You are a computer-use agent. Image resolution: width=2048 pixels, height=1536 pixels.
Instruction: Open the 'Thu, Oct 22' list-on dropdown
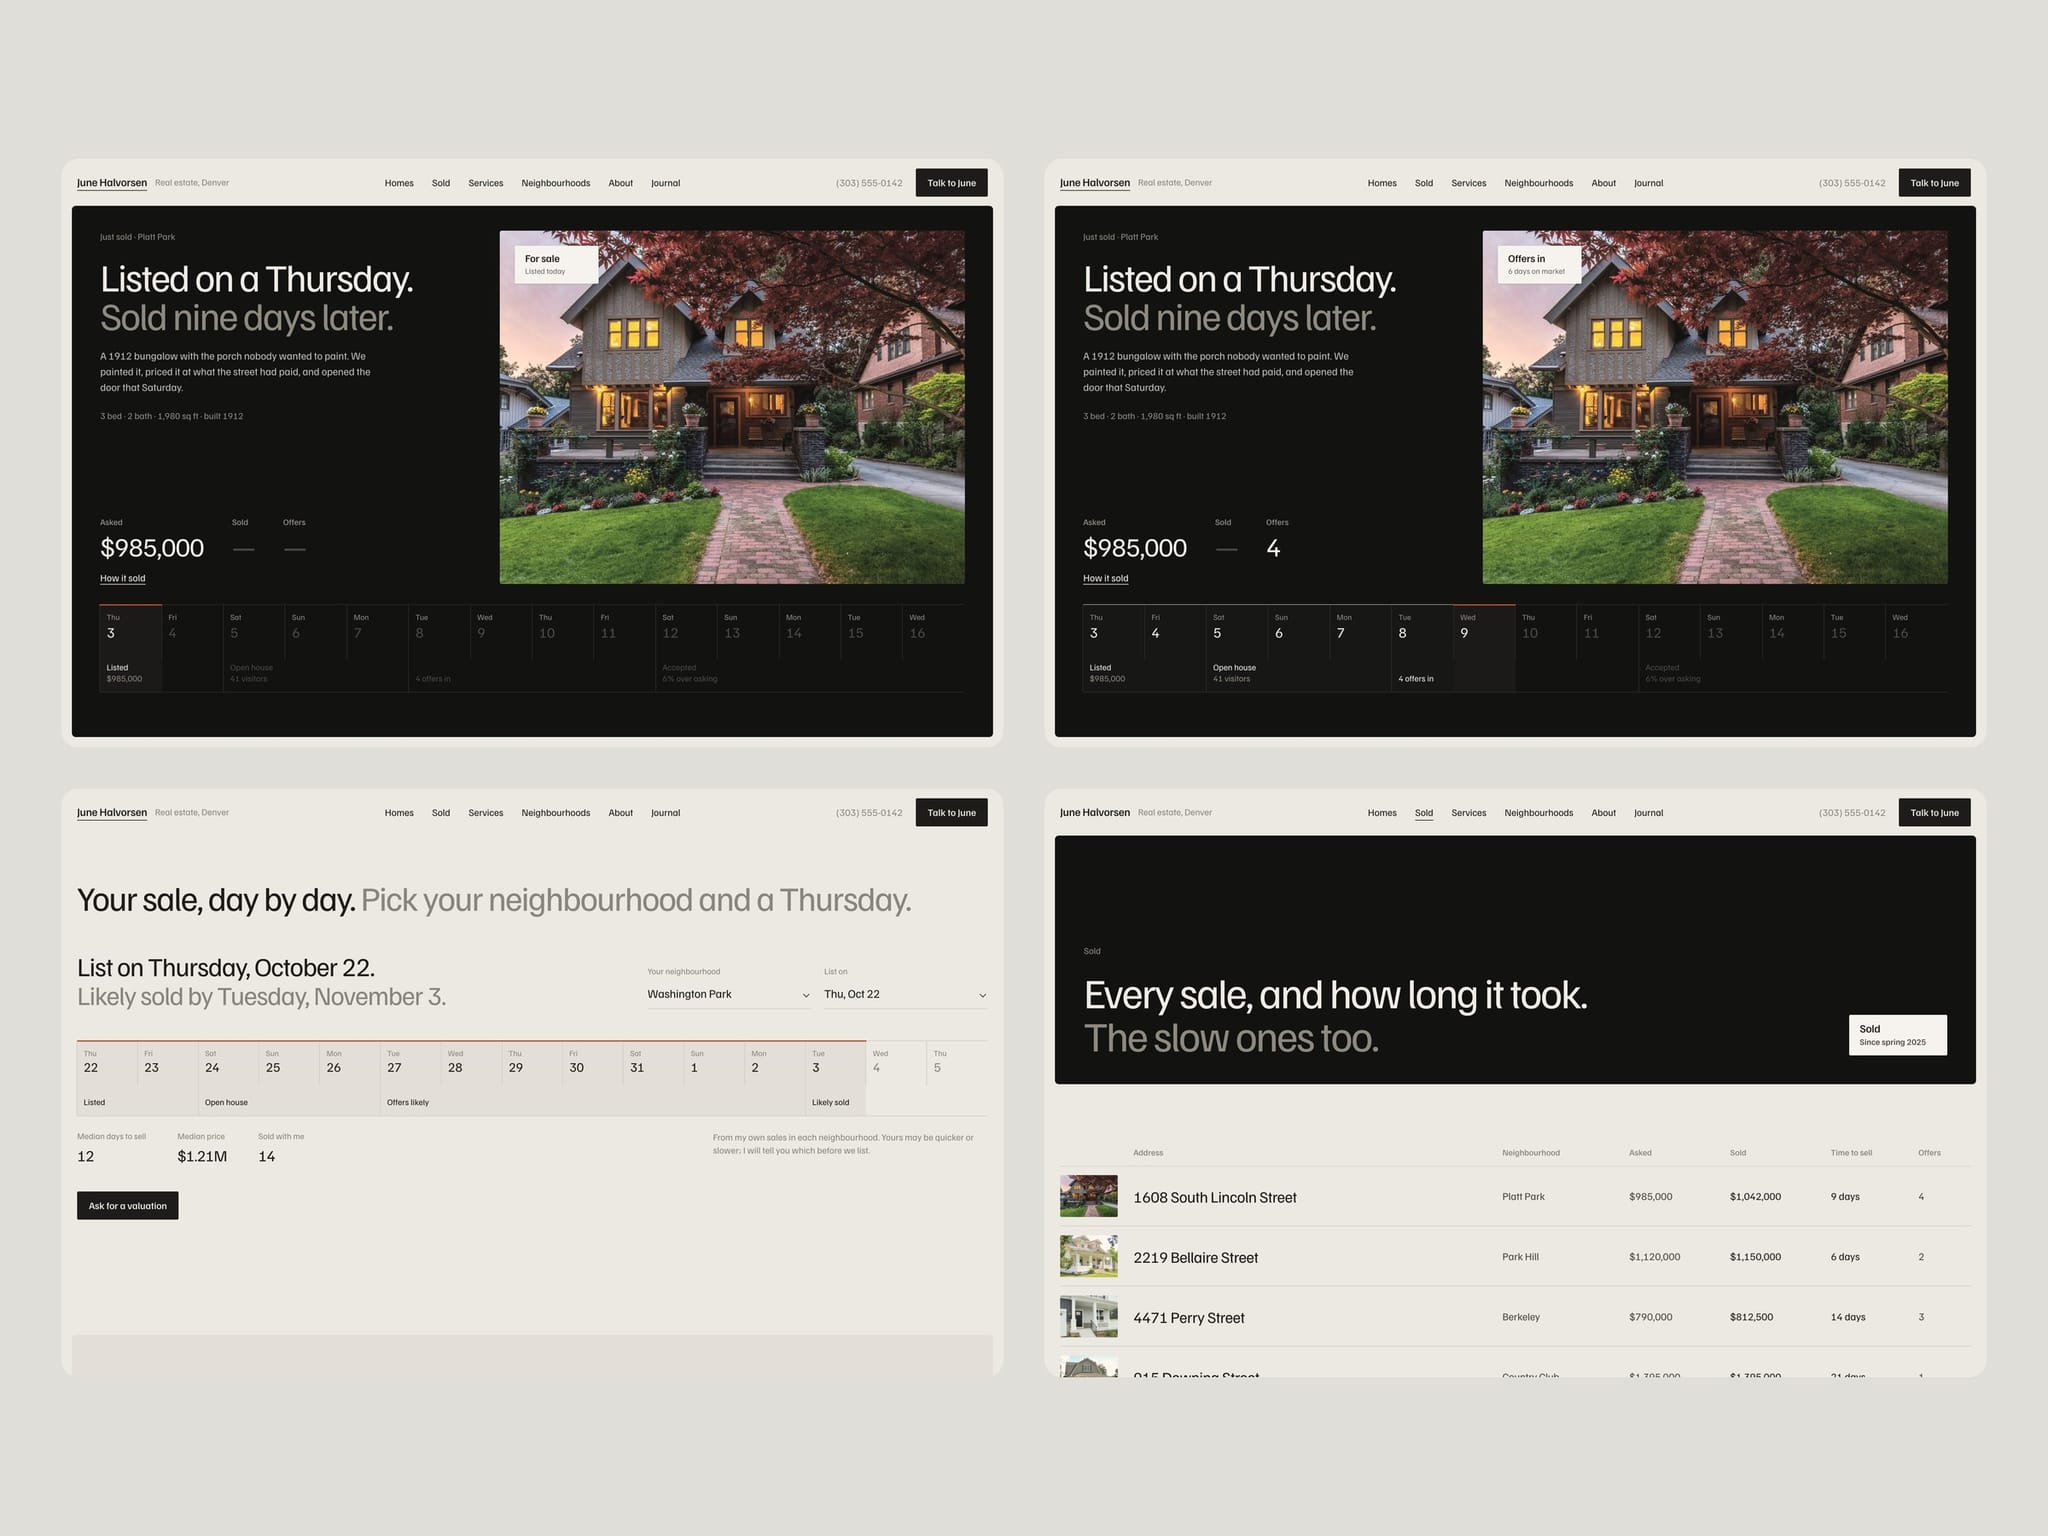(x=905, y=994)
